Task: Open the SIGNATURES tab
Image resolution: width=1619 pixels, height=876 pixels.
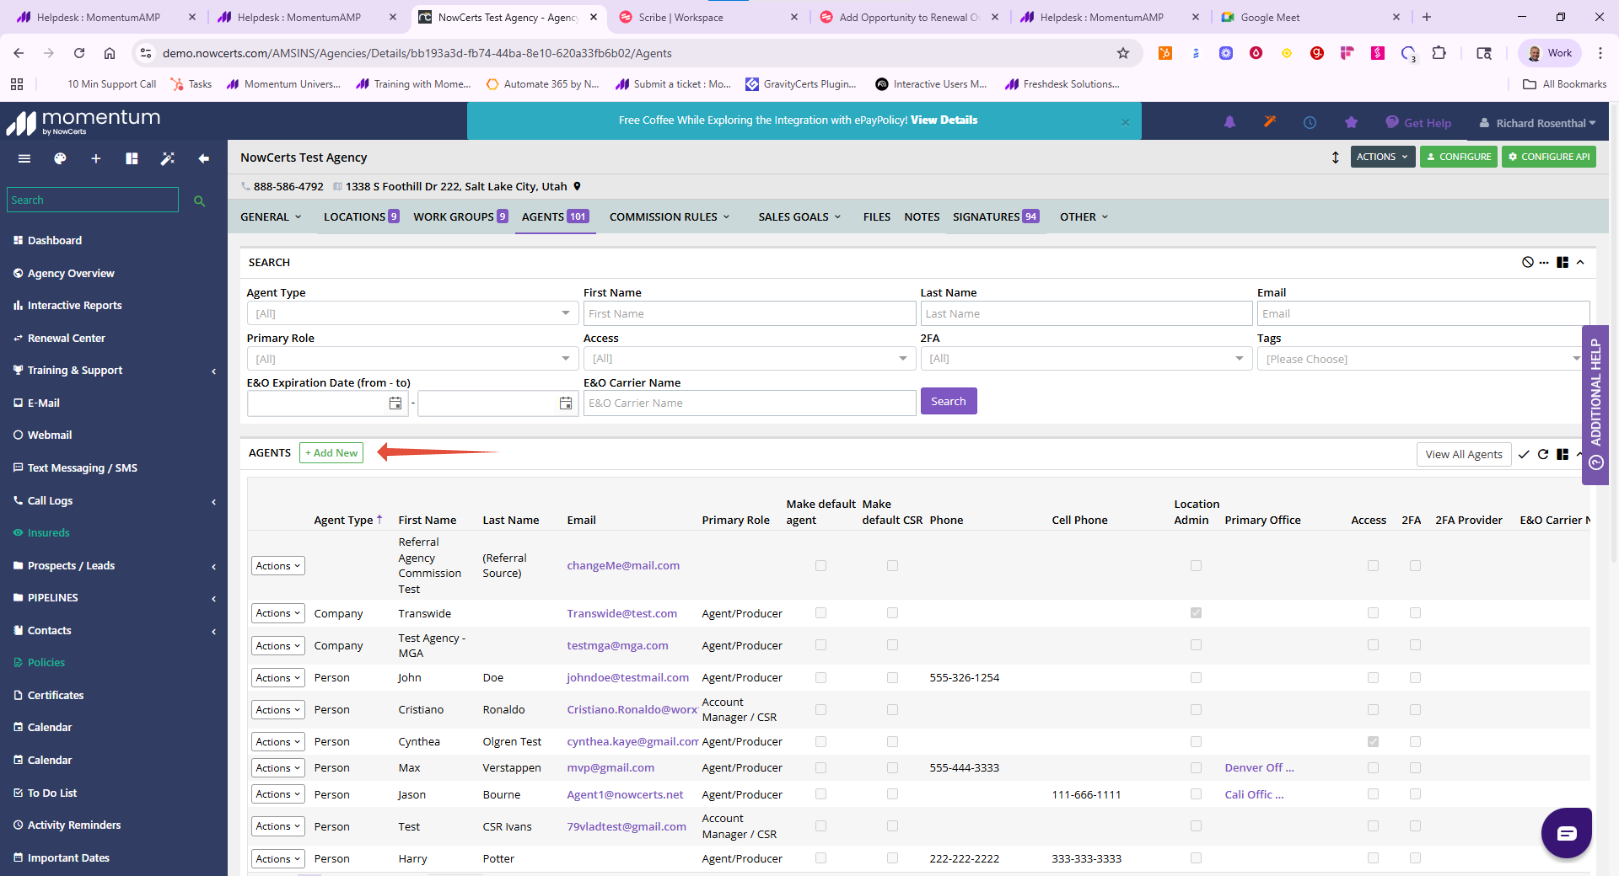Action: pos(996,217)
